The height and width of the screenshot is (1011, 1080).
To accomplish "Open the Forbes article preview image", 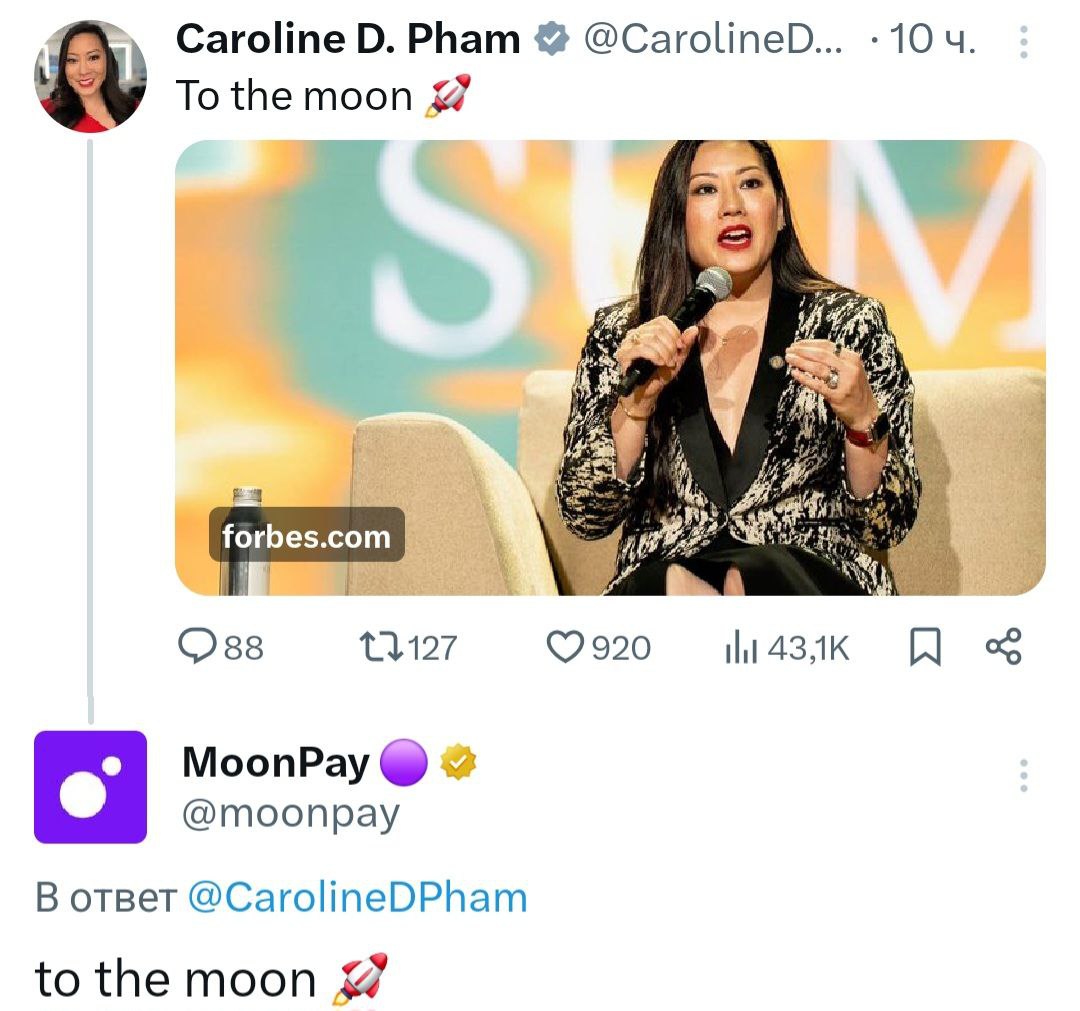I will 610,367.
